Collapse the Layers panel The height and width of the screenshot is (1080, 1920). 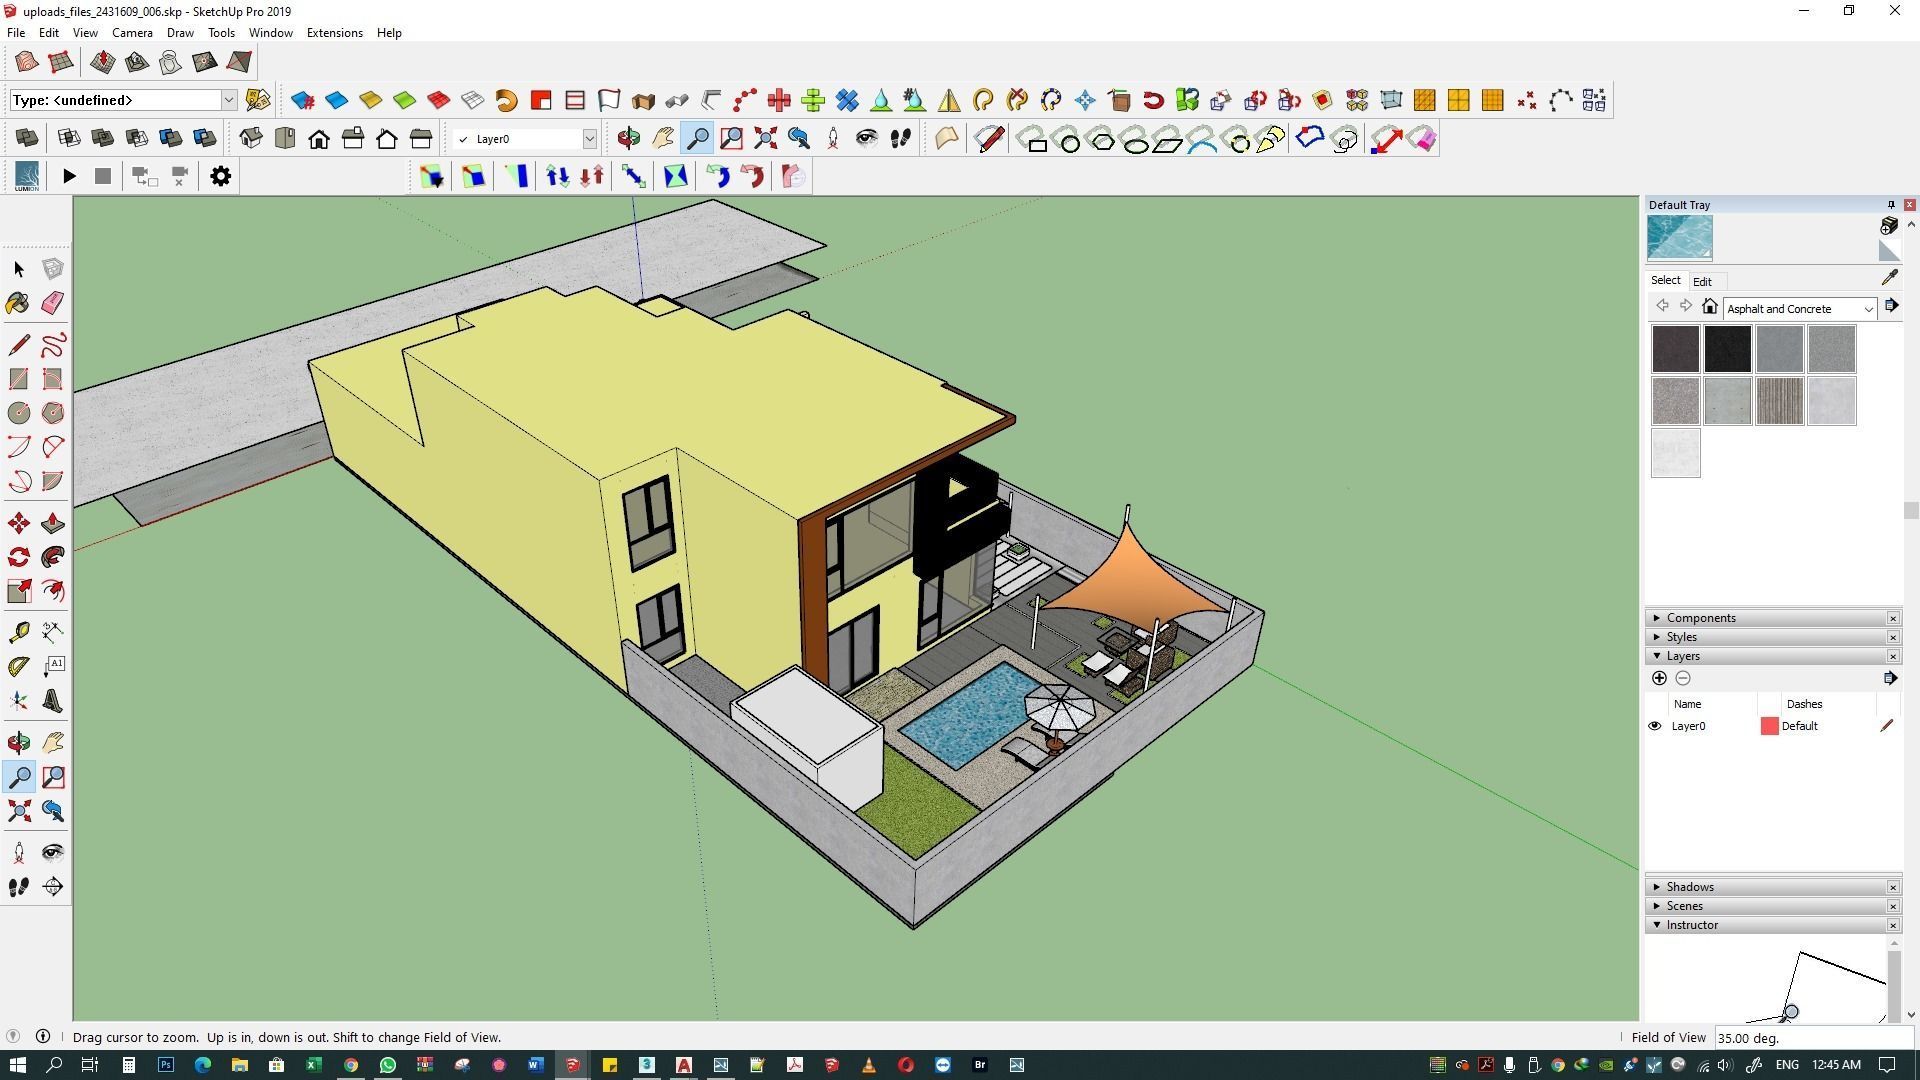tap(1682, 656)
